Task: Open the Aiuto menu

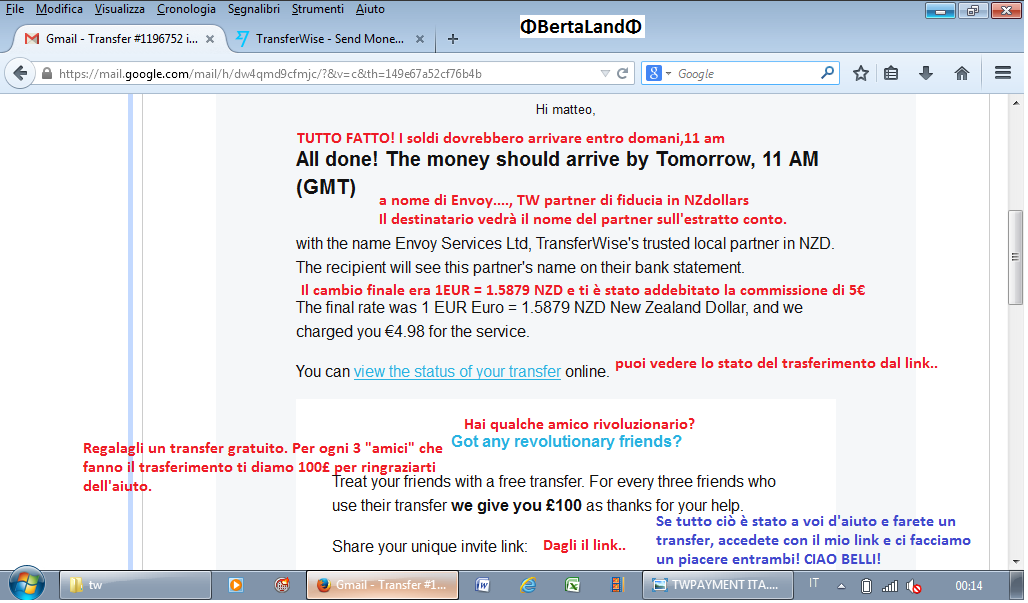Action: point(370,9)
